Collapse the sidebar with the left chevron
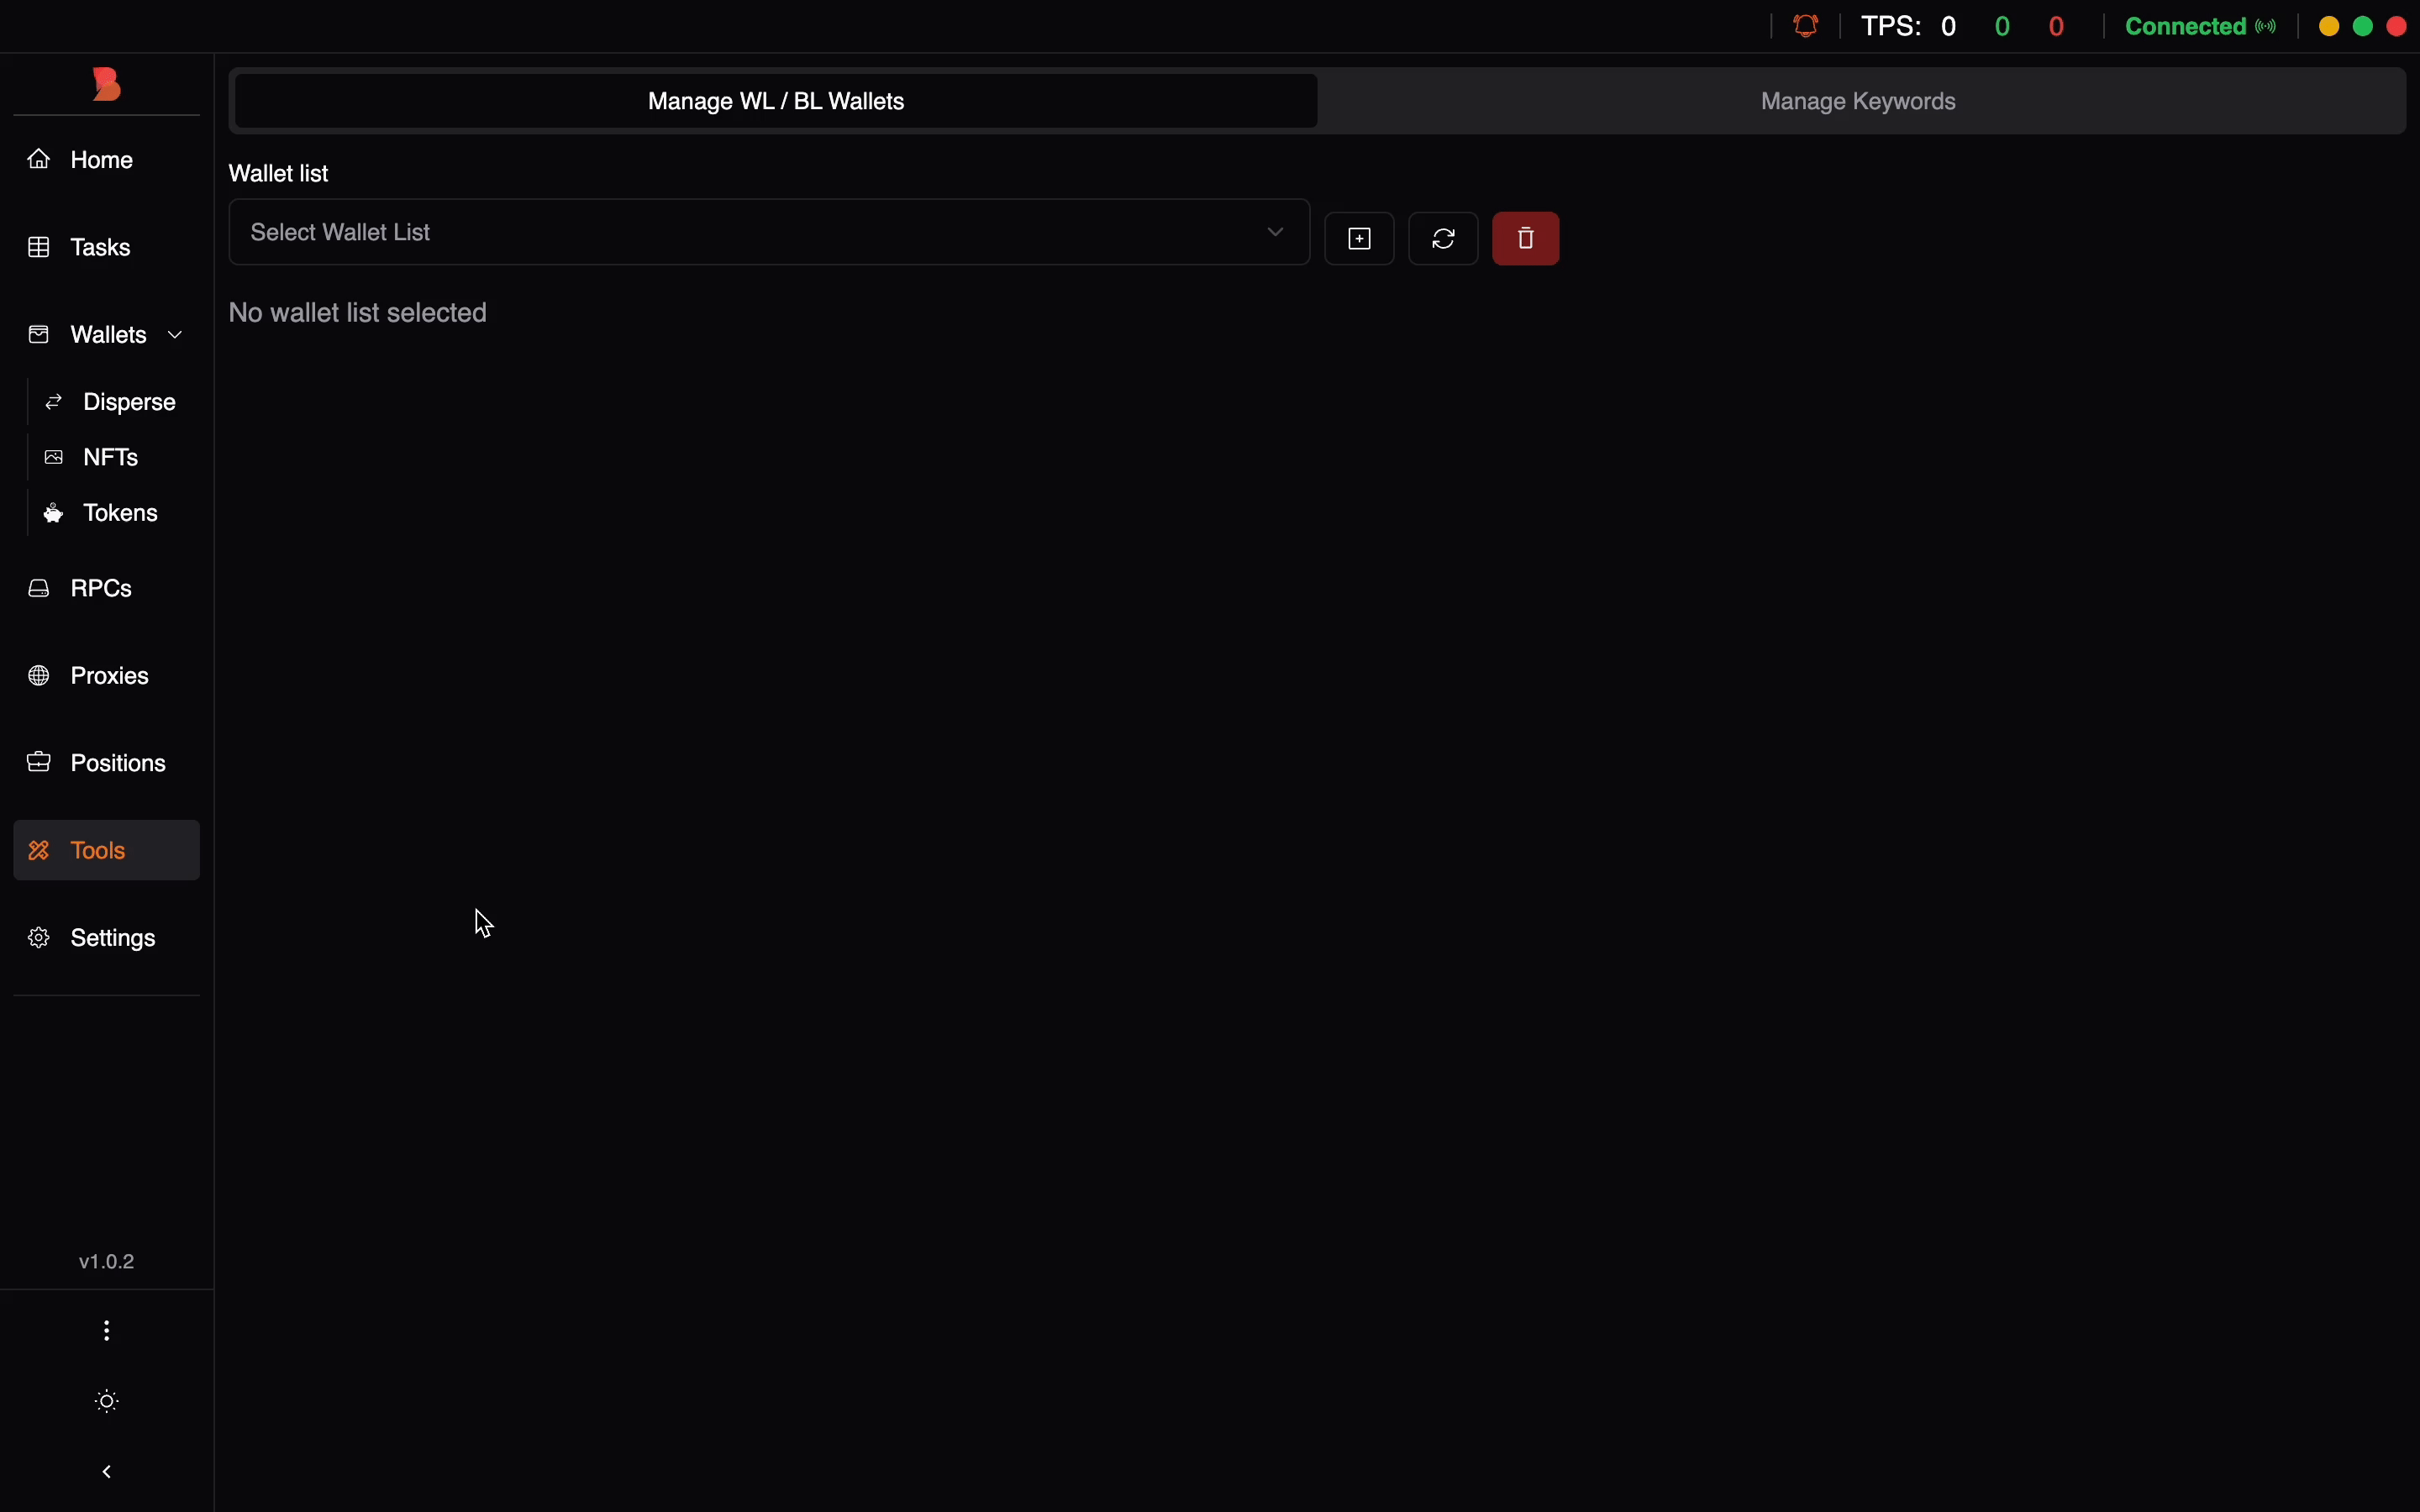 [x=107, y=1471]
